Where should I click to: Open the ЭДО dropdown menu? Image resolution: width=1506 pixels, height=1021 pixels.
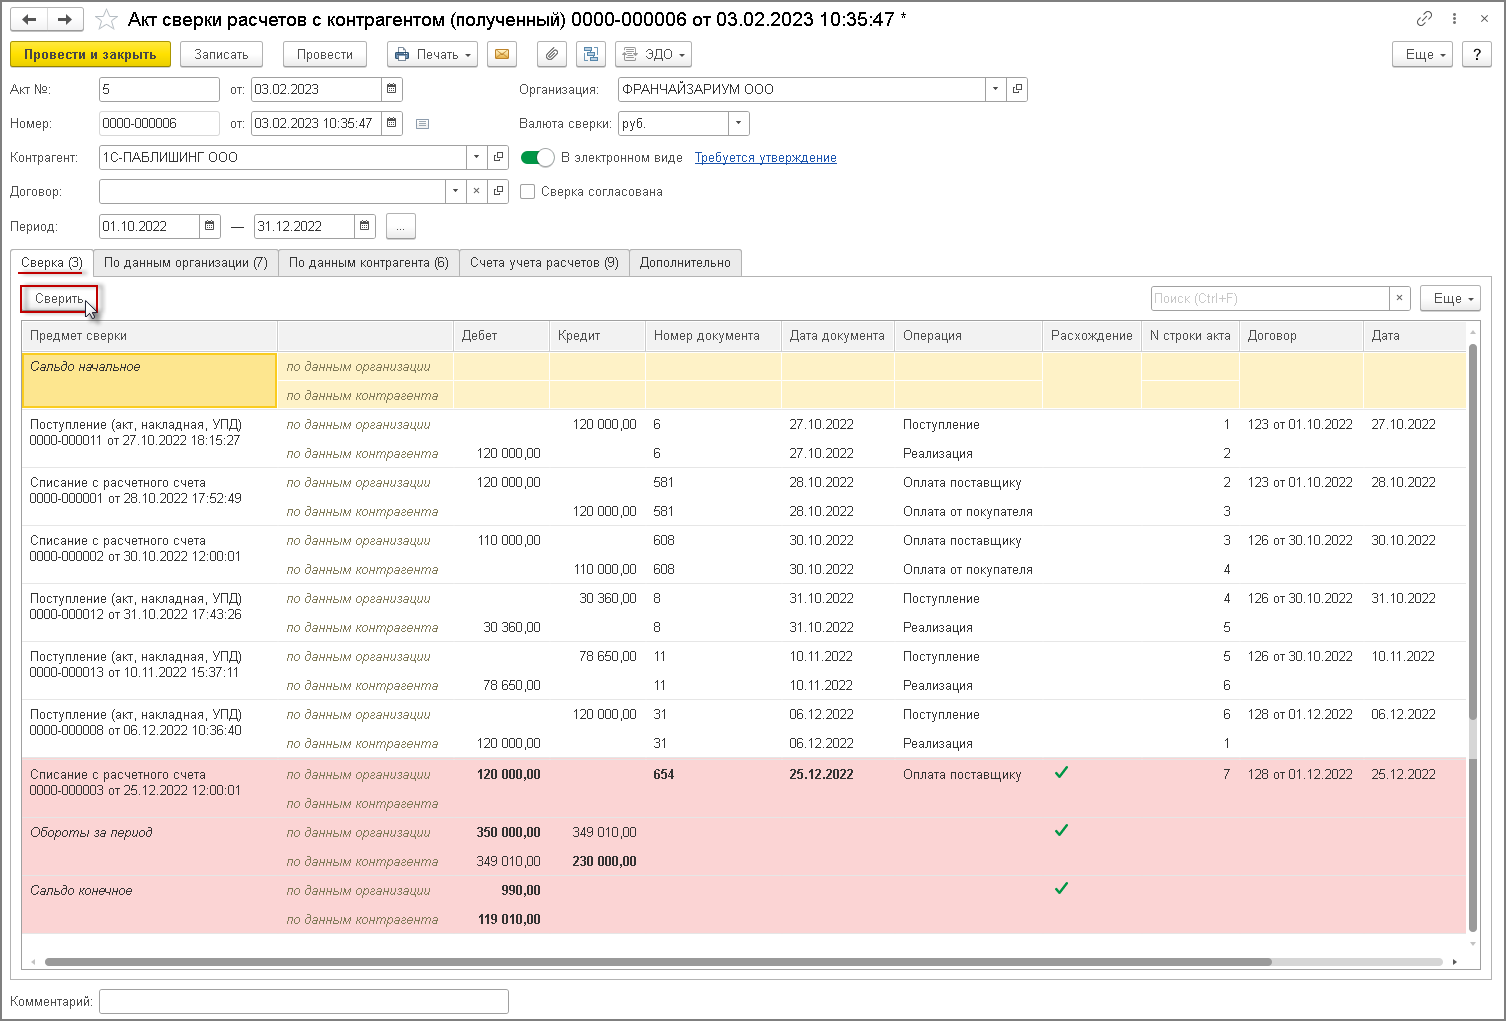(653, 54)
